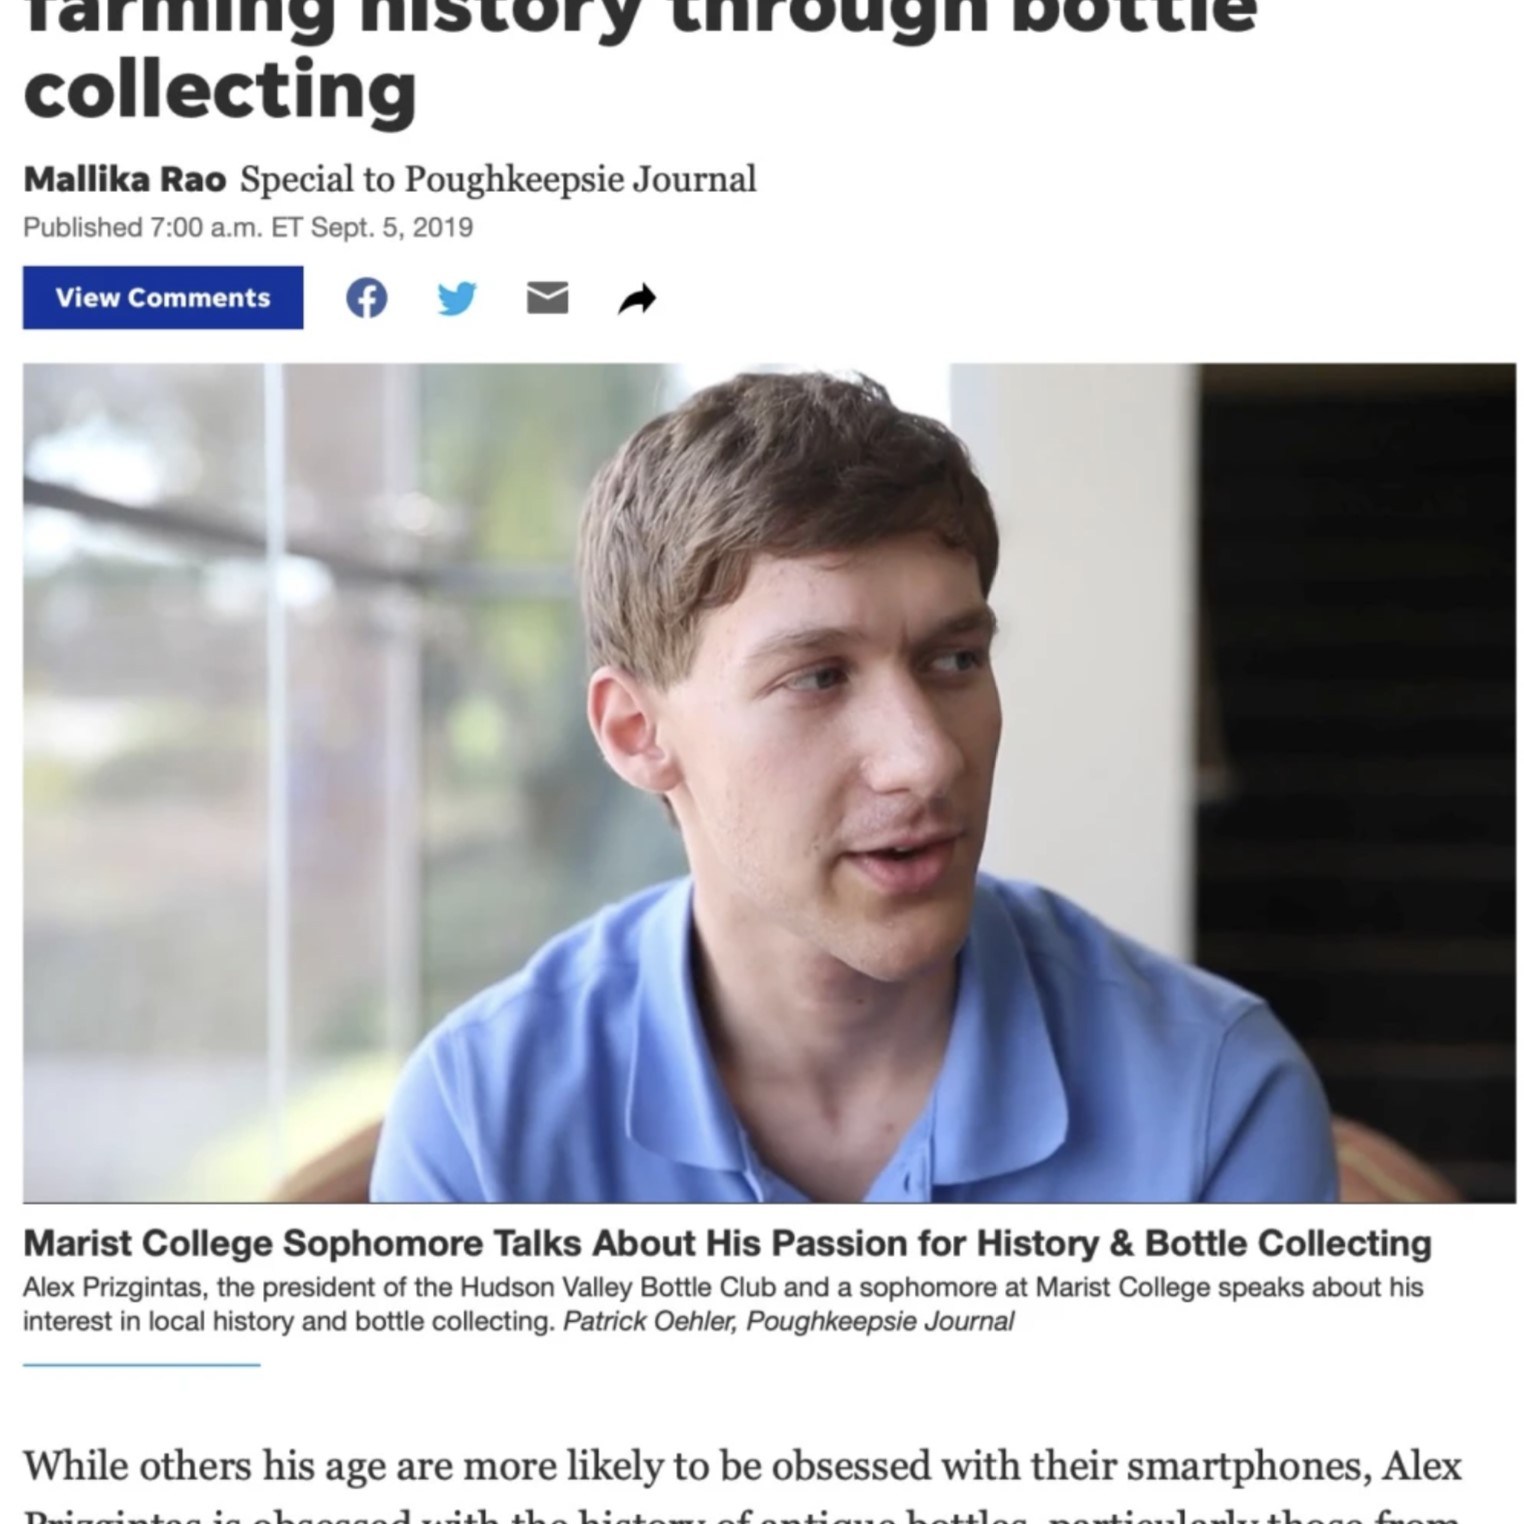Viewport: 1524px width, 1524px height.
Task: Click the blue divider line below the caption
Action: tap(141, 1364)
